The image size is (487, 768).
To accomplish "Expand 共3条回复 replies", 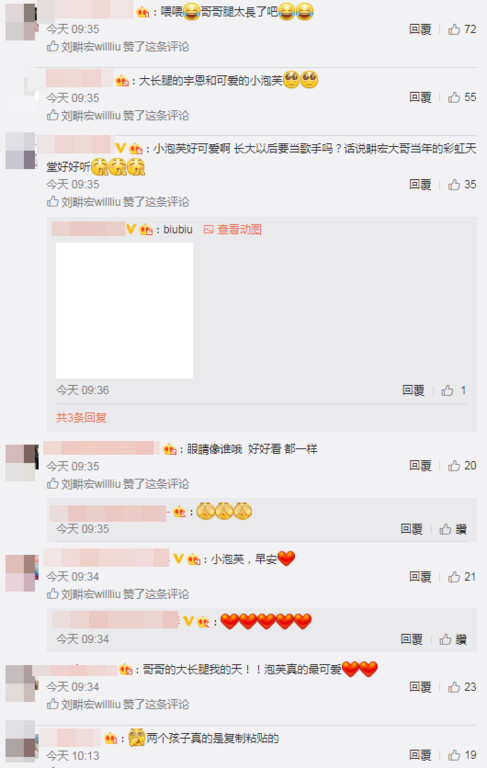I will point(81,418).
